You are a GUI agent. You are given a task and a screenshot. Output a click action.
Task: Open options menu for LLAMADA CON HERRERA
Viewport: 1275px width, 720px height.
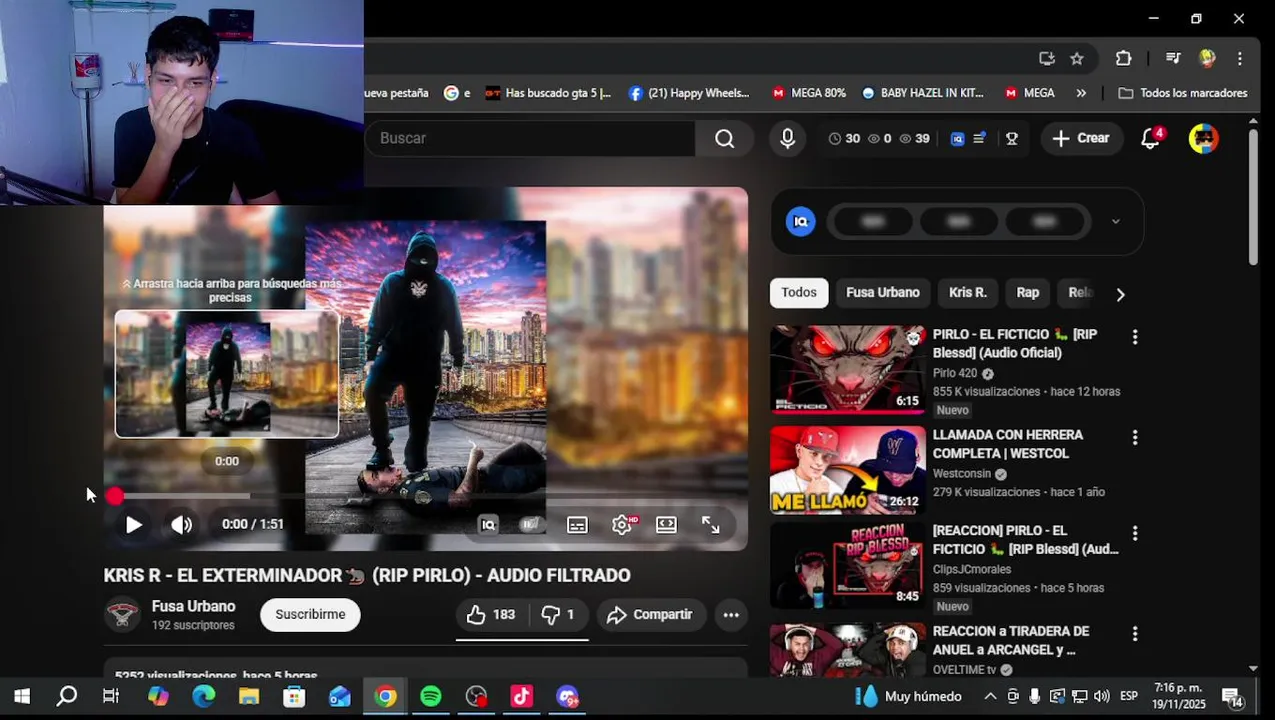coord(1134,438)
